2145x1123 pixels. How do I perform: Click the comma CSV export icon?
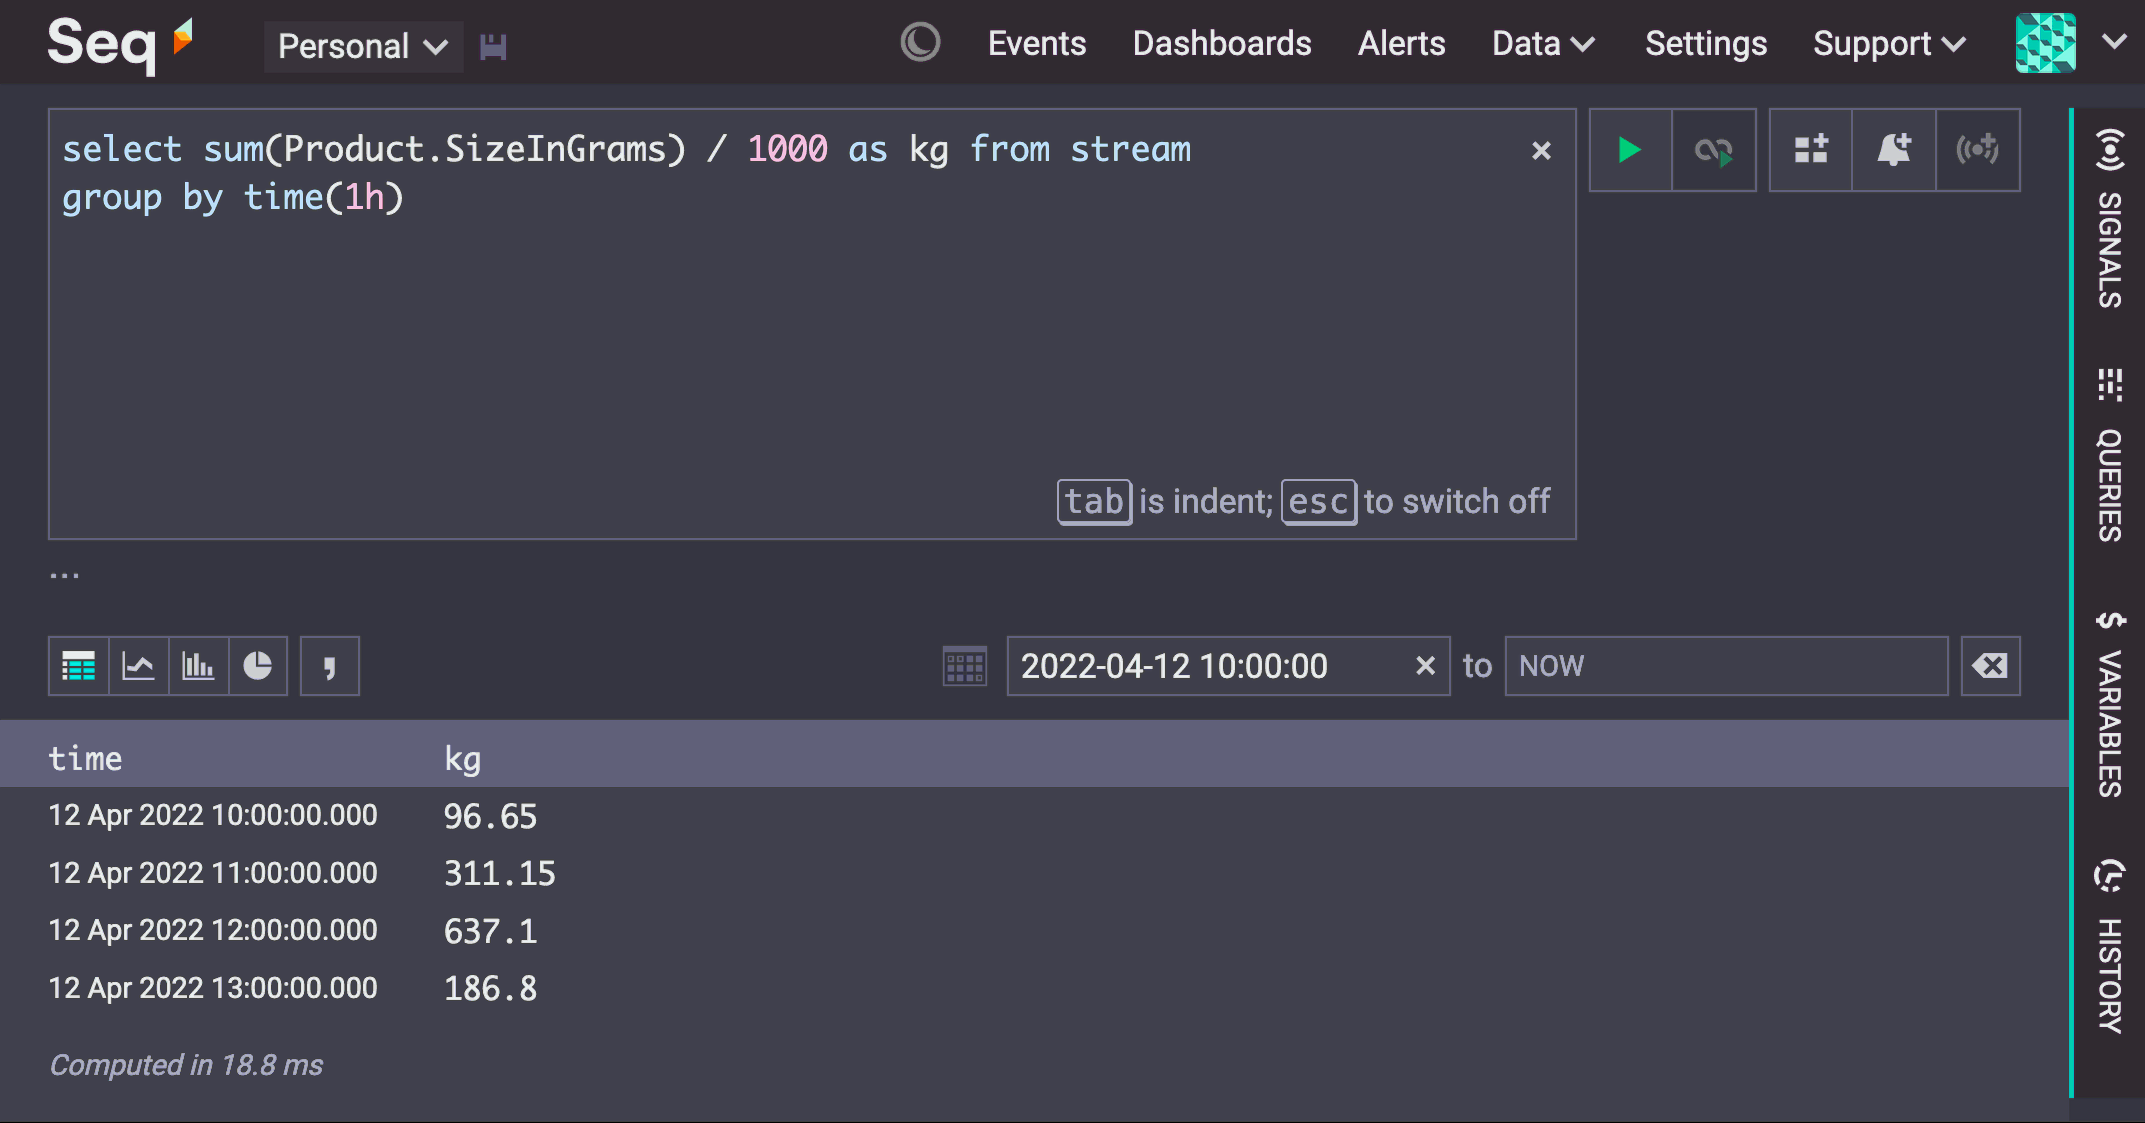tap(330, 666)
